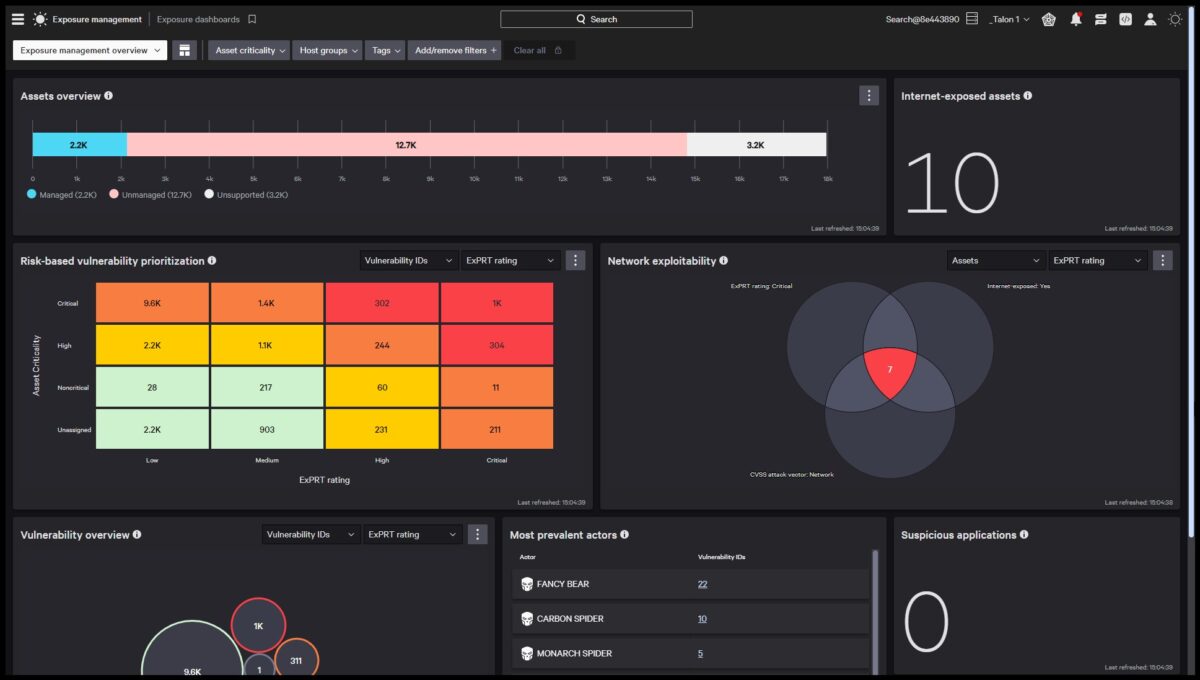The image size is (1200, 680).
Task: Click Add/remove filters button
Action: coord(454,50)
